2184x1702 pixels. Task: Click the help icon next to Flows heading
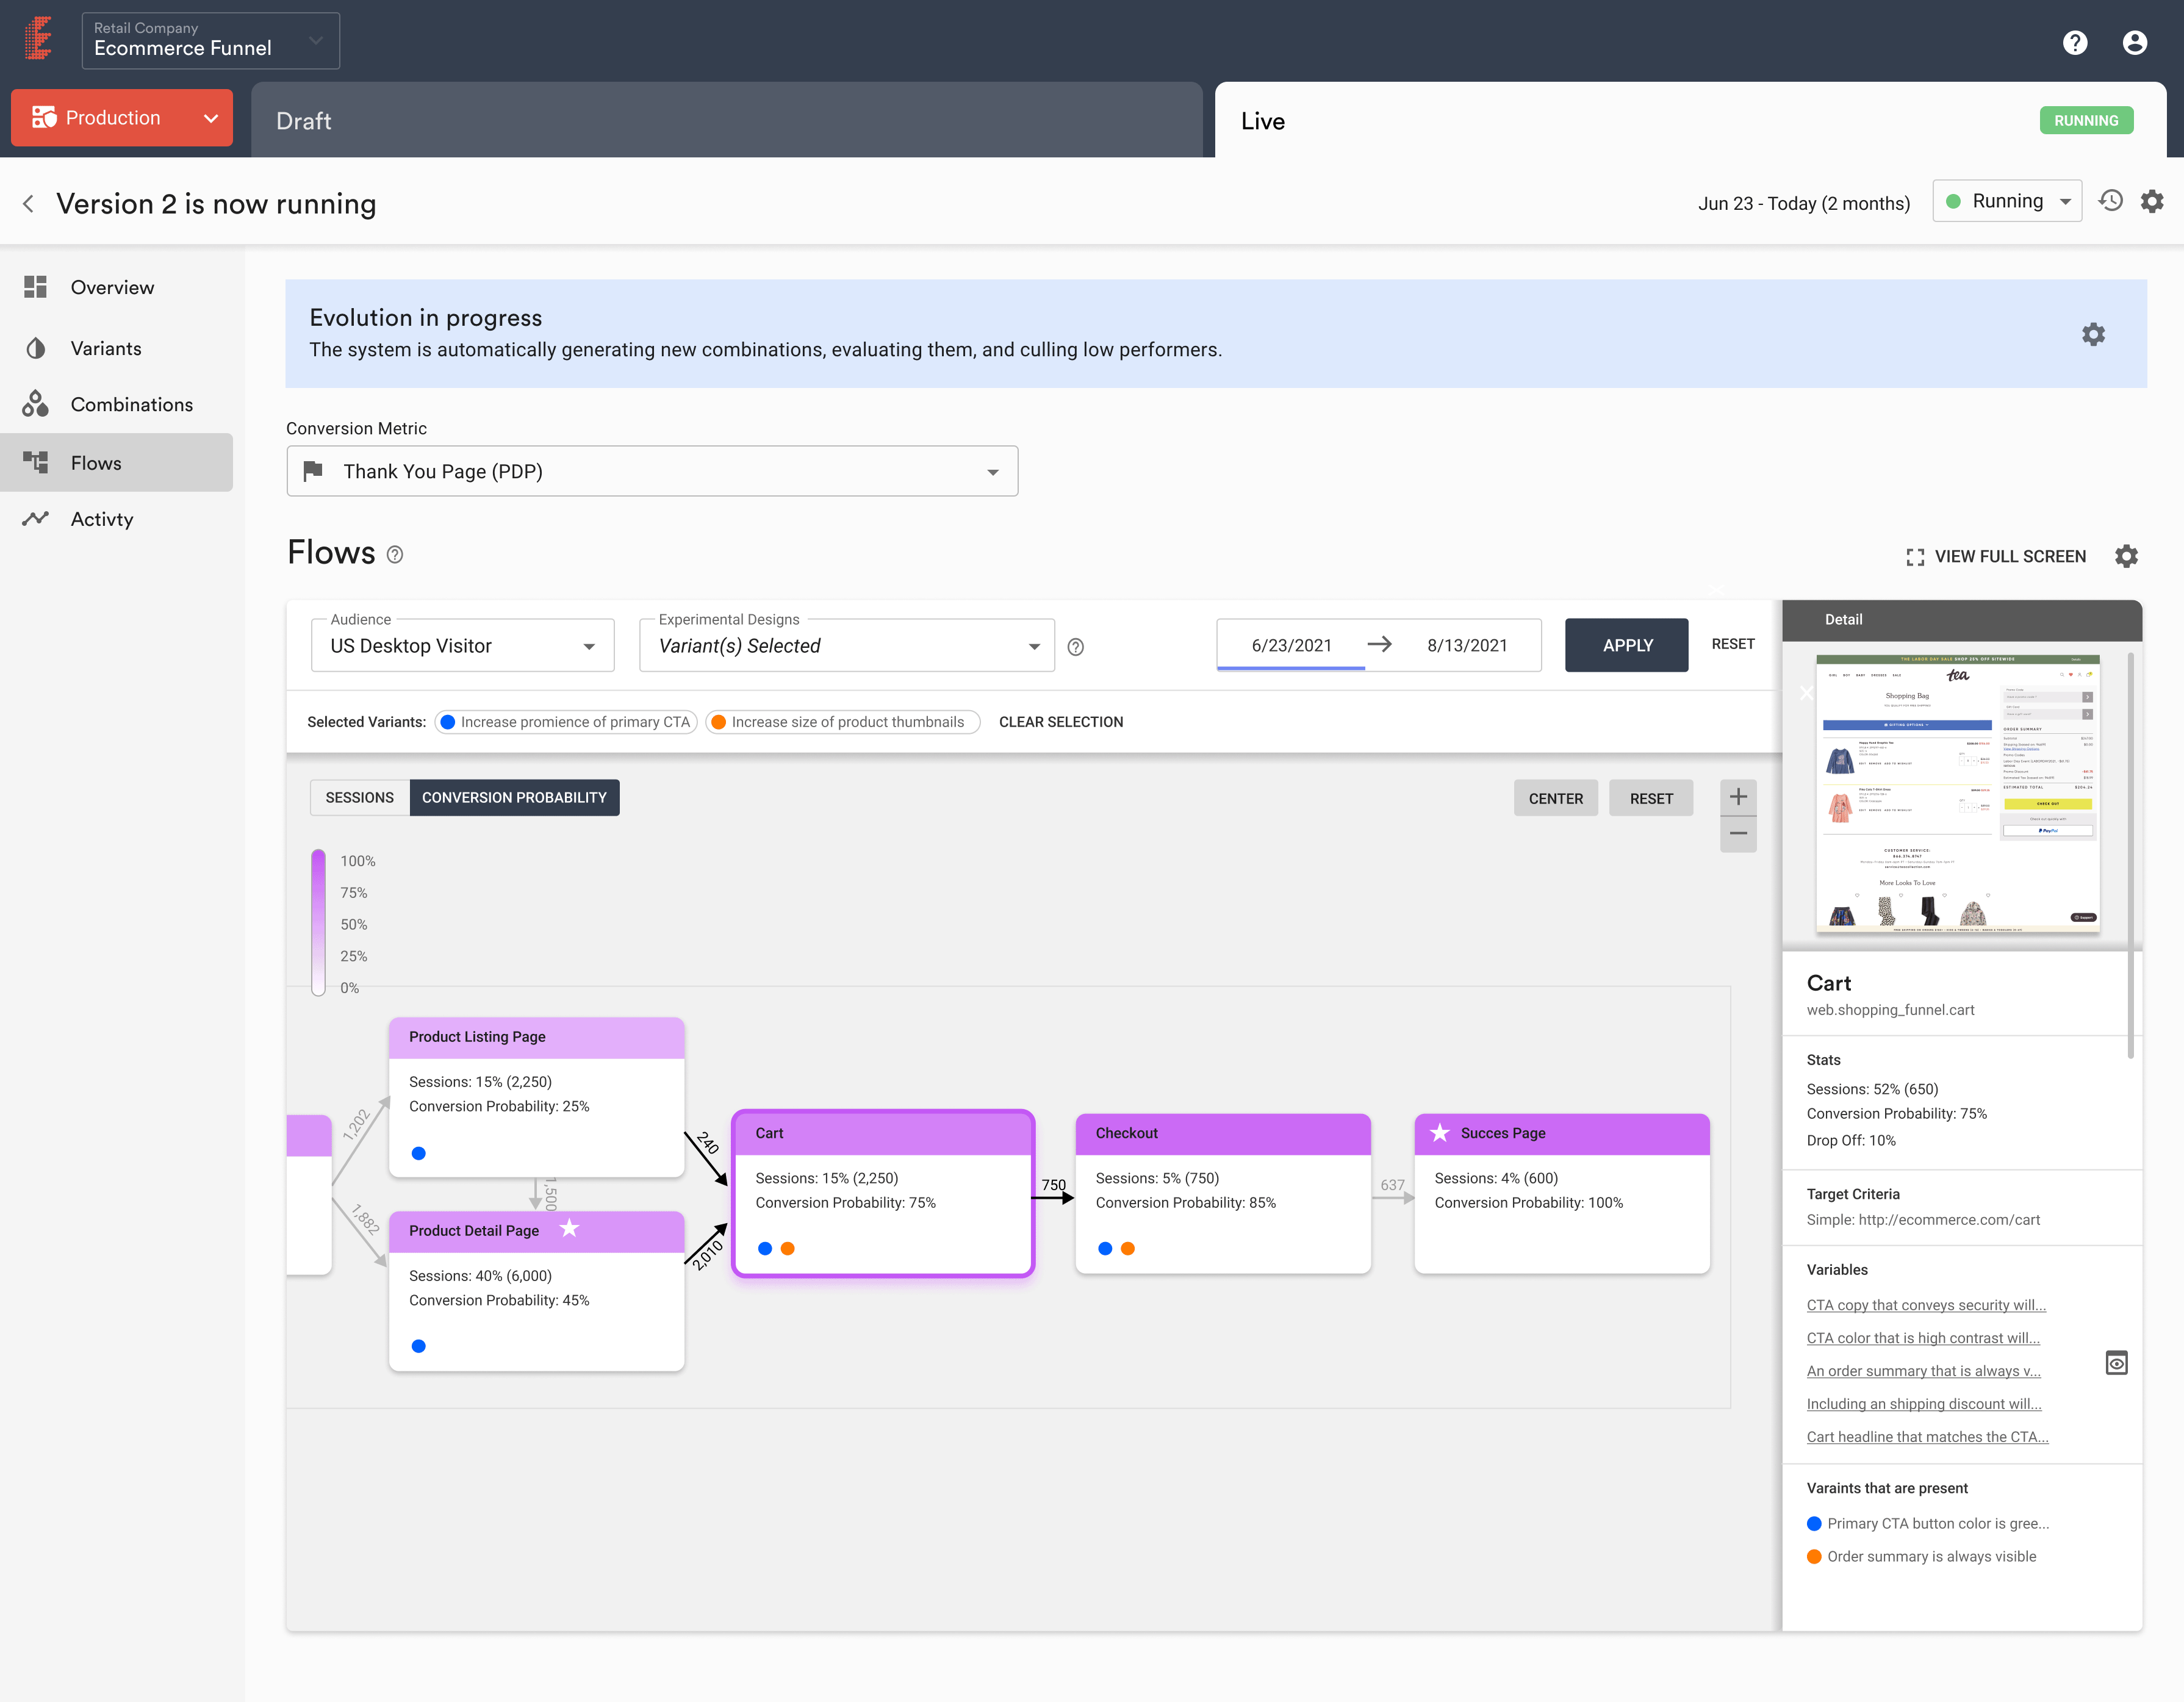click(395, 555)
